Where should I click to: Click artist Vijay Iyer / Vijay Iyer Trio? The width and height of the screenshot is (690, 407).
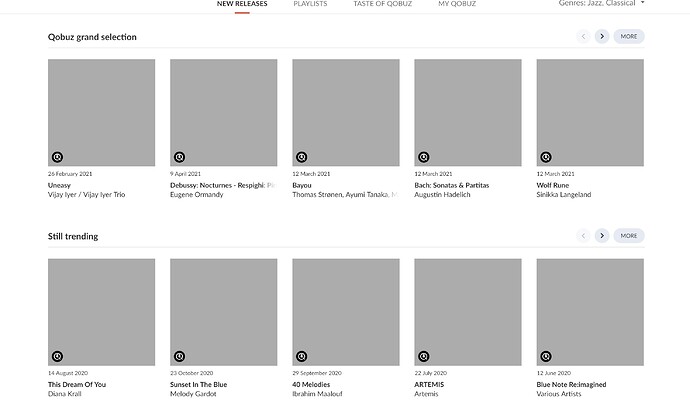[87, 194]
